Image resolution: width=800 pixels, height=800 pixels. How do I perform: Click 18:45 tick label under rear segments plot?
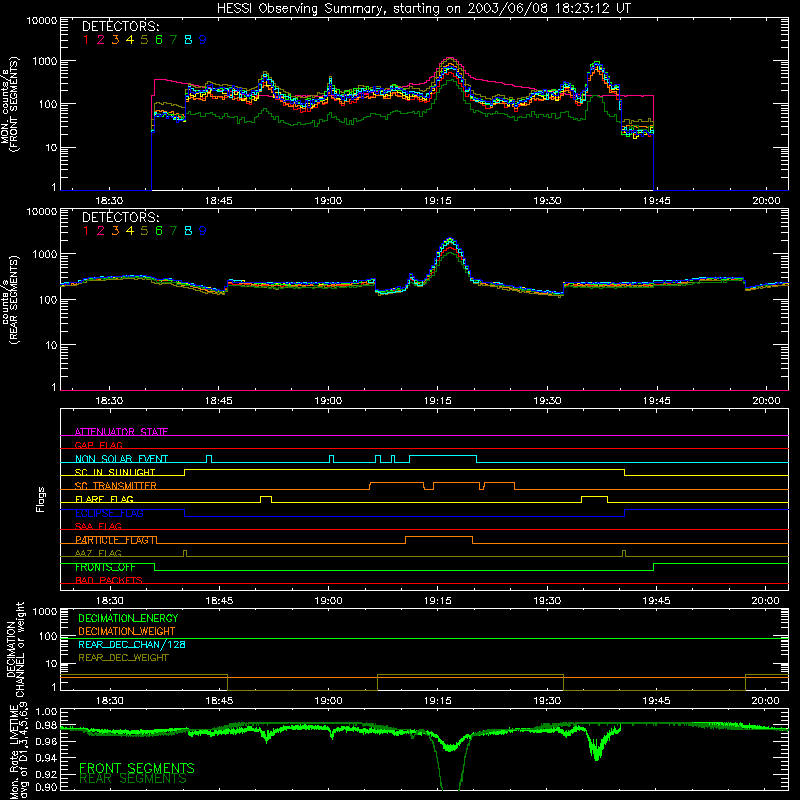point(218,401)
